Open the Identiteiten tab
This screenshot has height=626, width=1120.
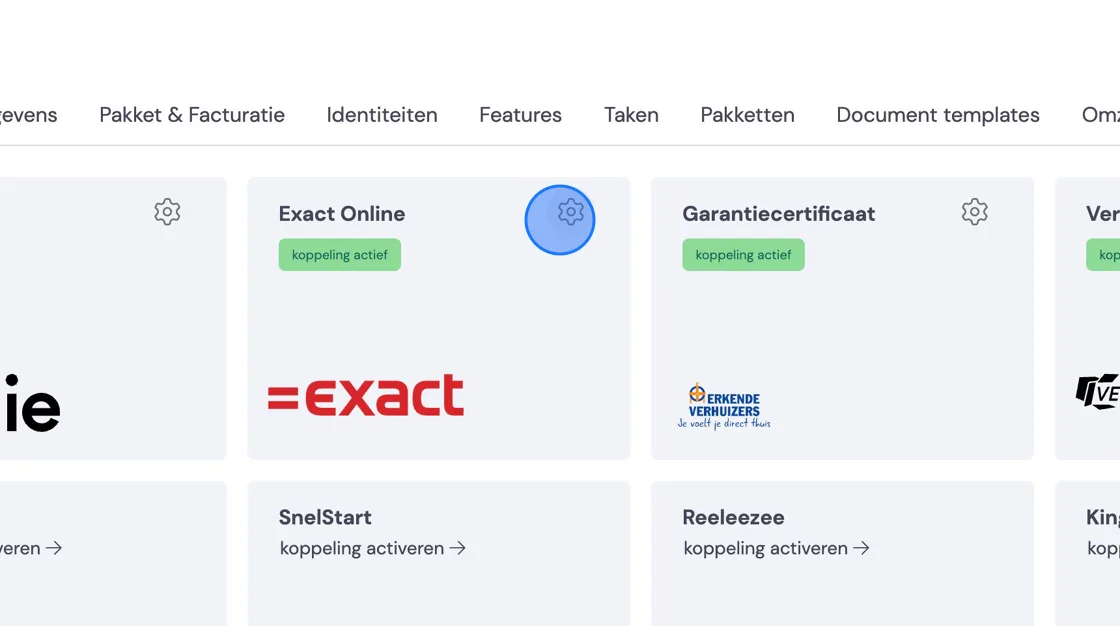point(382,115)
